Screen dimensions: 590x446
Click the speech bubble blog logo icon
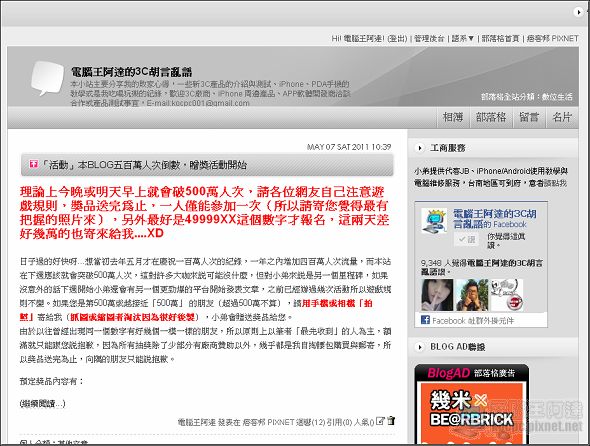[x=47, y=78]
